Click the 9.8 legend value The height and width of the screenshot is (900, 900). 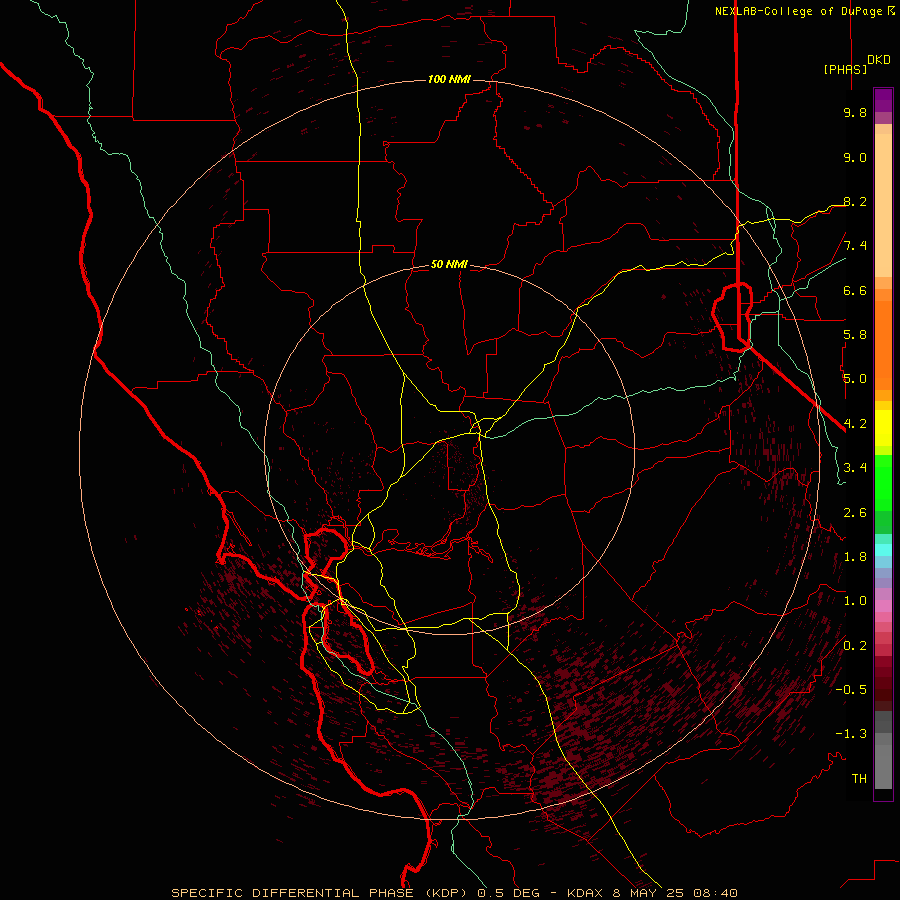[855, 112]
